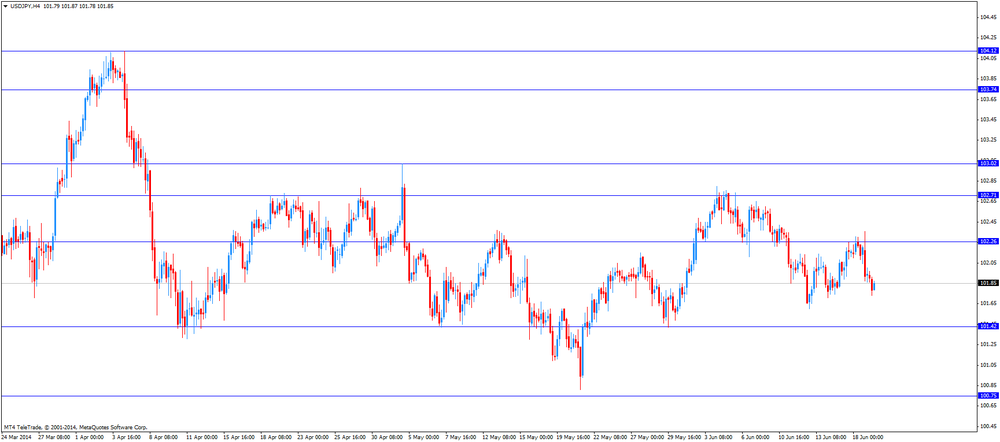This screenshot has height=442, width=1000.
Task: Select the 102.26 horizontal line price label
Action: pos(988,242)
